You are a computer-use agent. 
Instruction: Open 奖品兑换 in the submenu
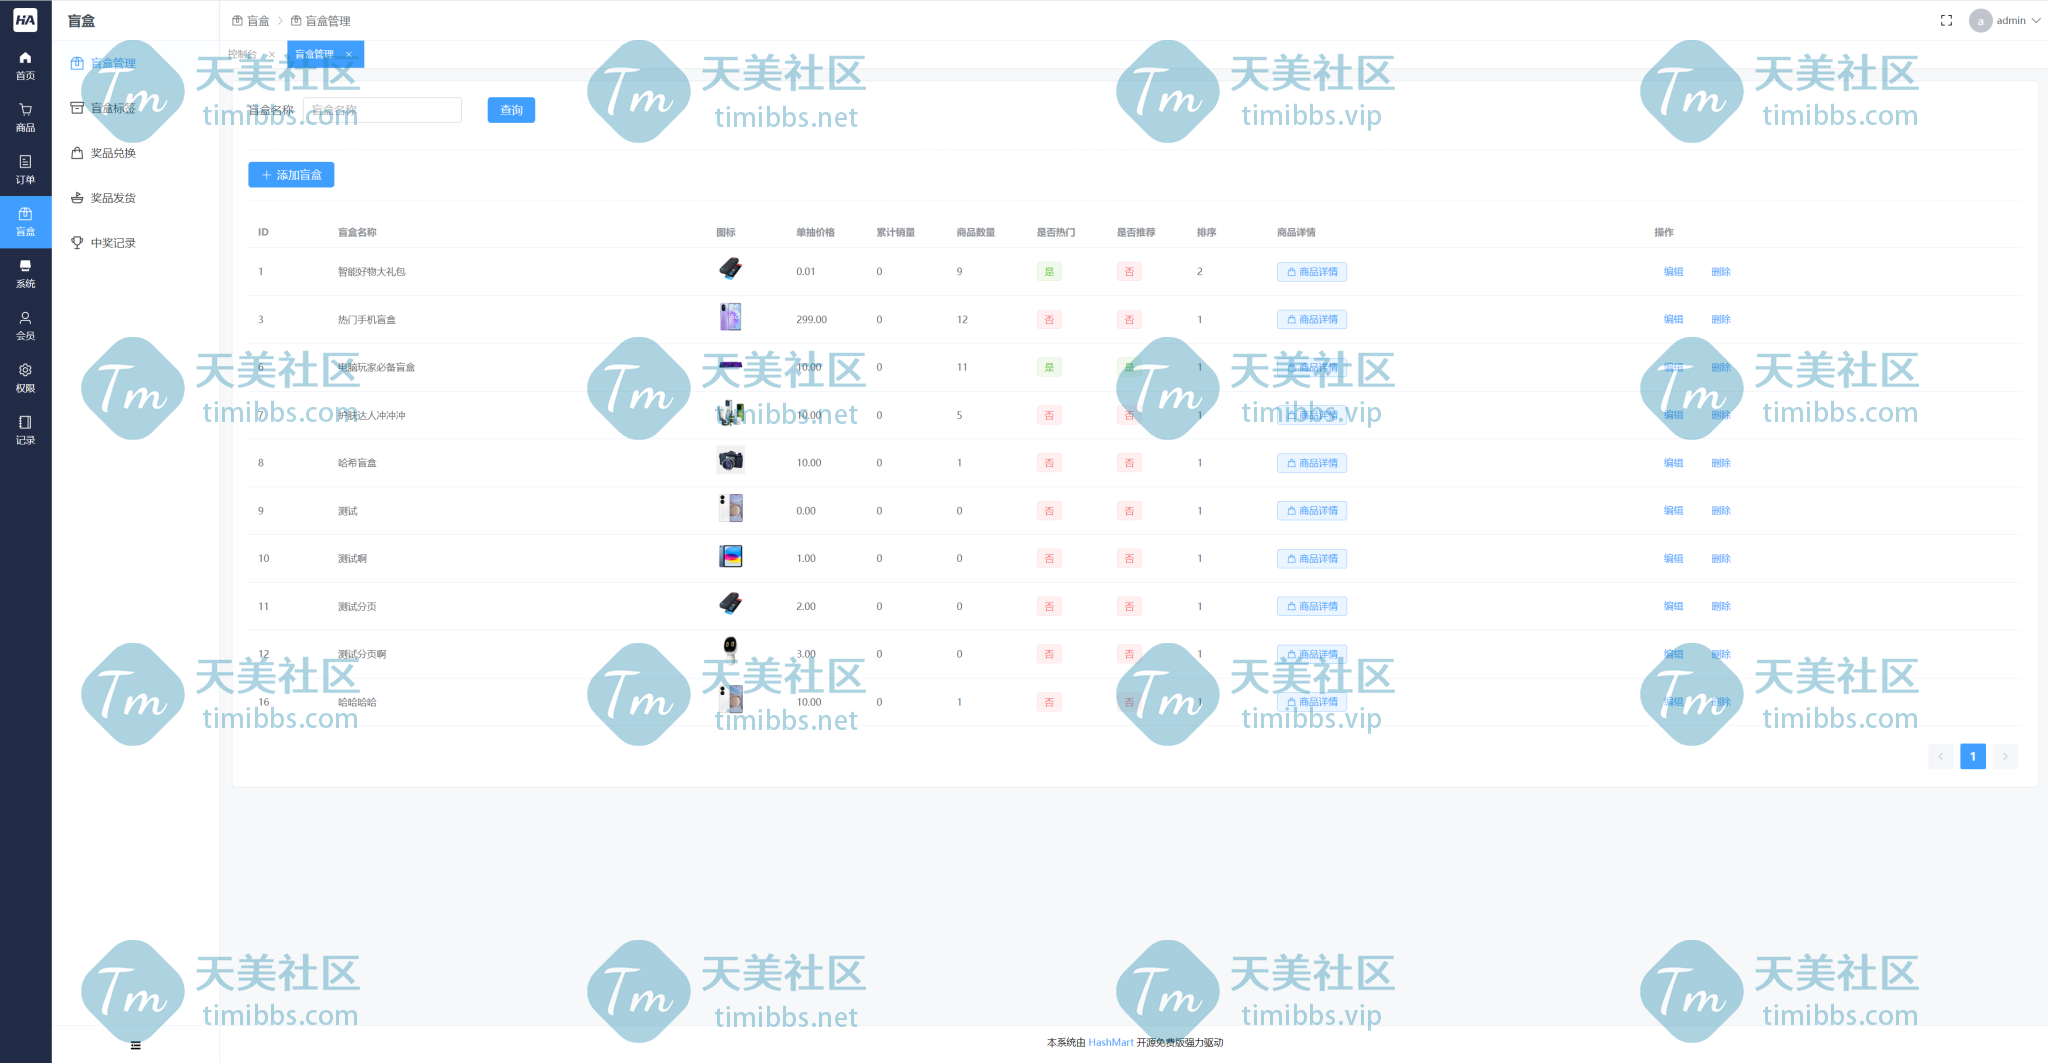(x=113, y=153)
